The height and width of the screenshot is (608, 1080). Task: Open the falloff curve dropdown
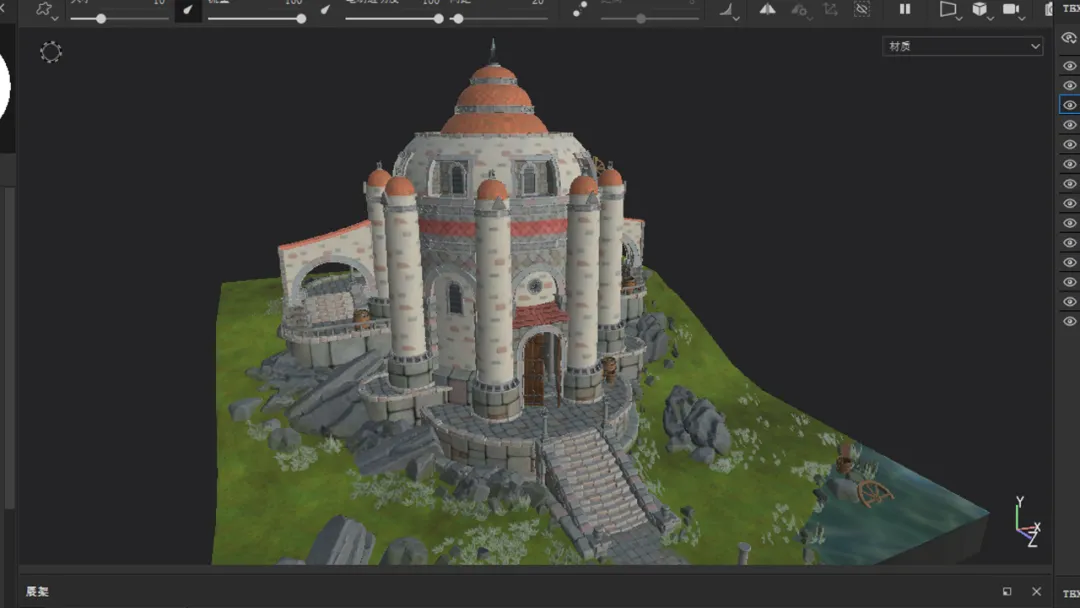729,10
